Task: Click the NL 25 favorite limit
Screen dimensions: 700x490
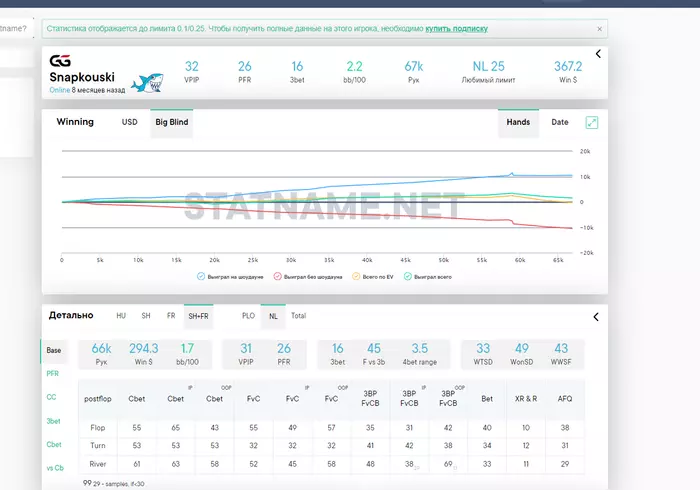Action: (x=488, y=66)
